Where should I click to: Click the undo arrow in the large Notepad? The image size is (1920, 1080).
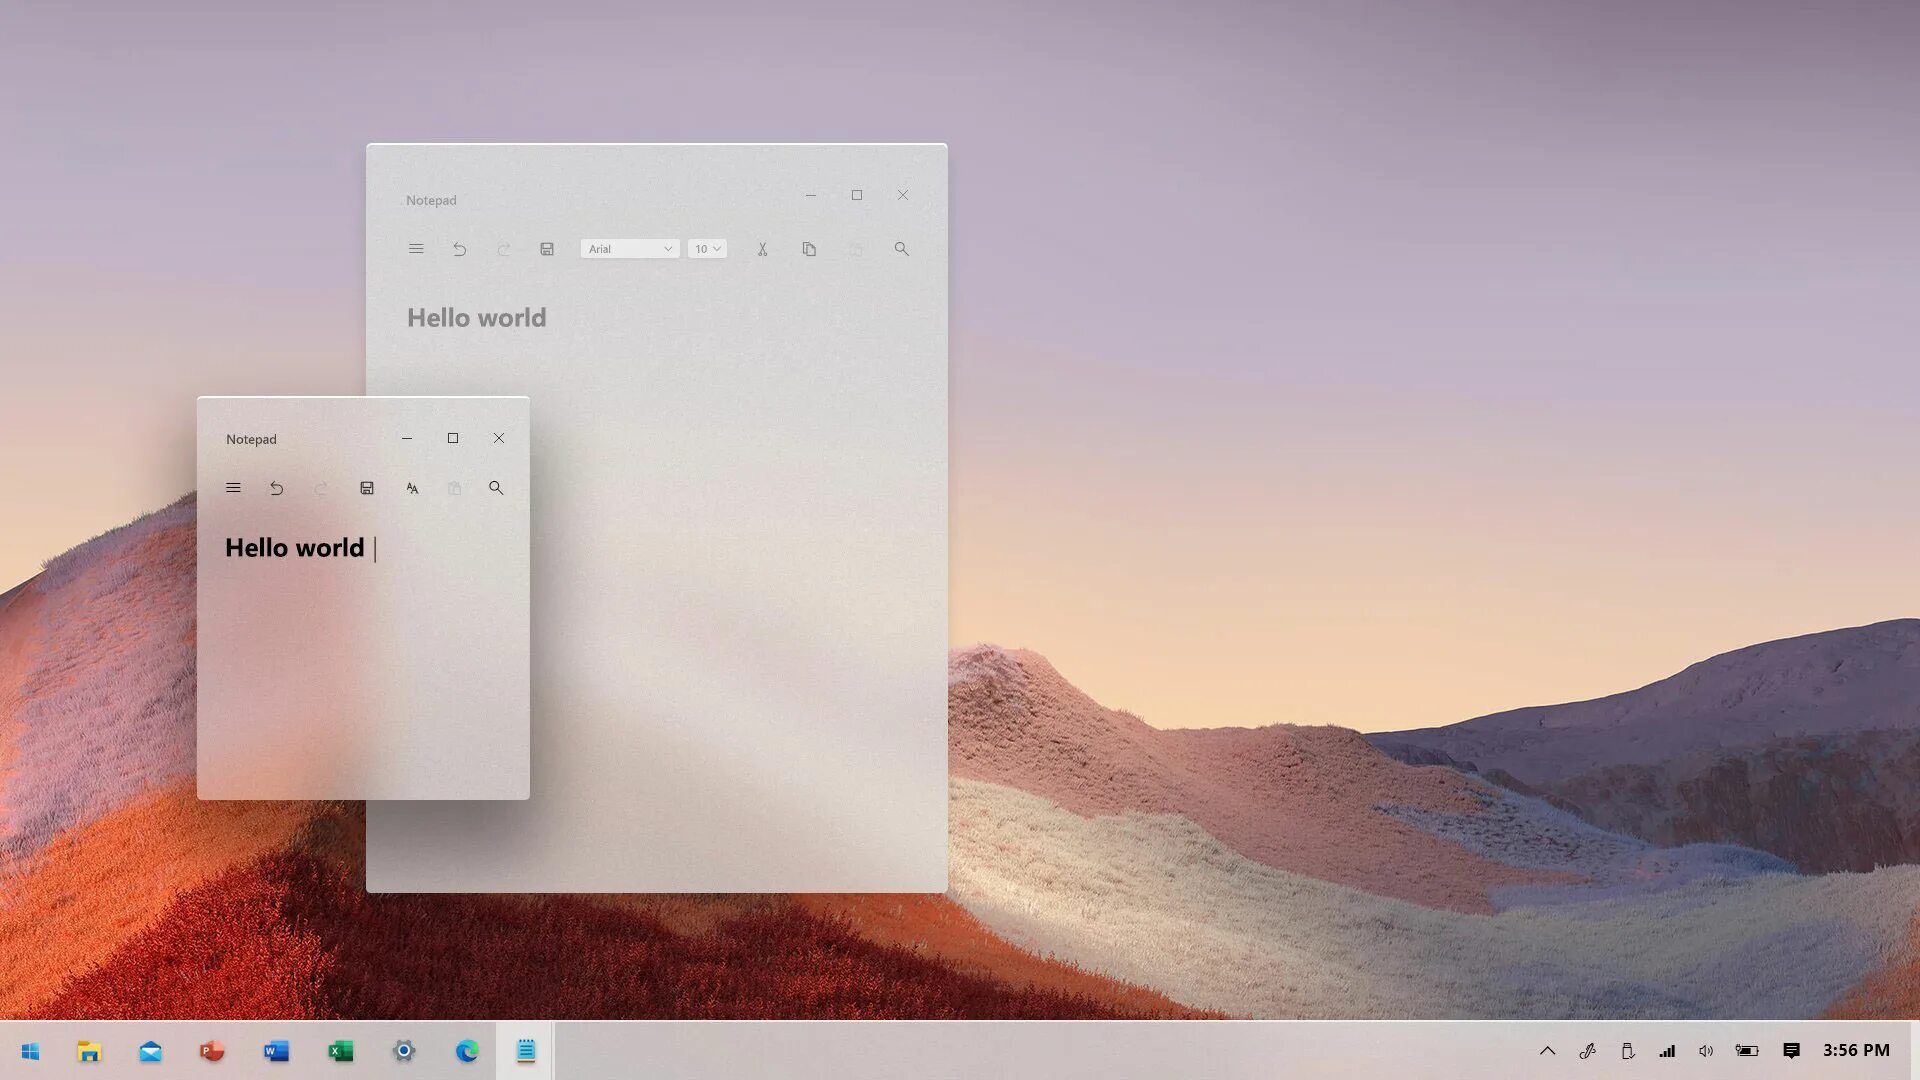(460, 249)
